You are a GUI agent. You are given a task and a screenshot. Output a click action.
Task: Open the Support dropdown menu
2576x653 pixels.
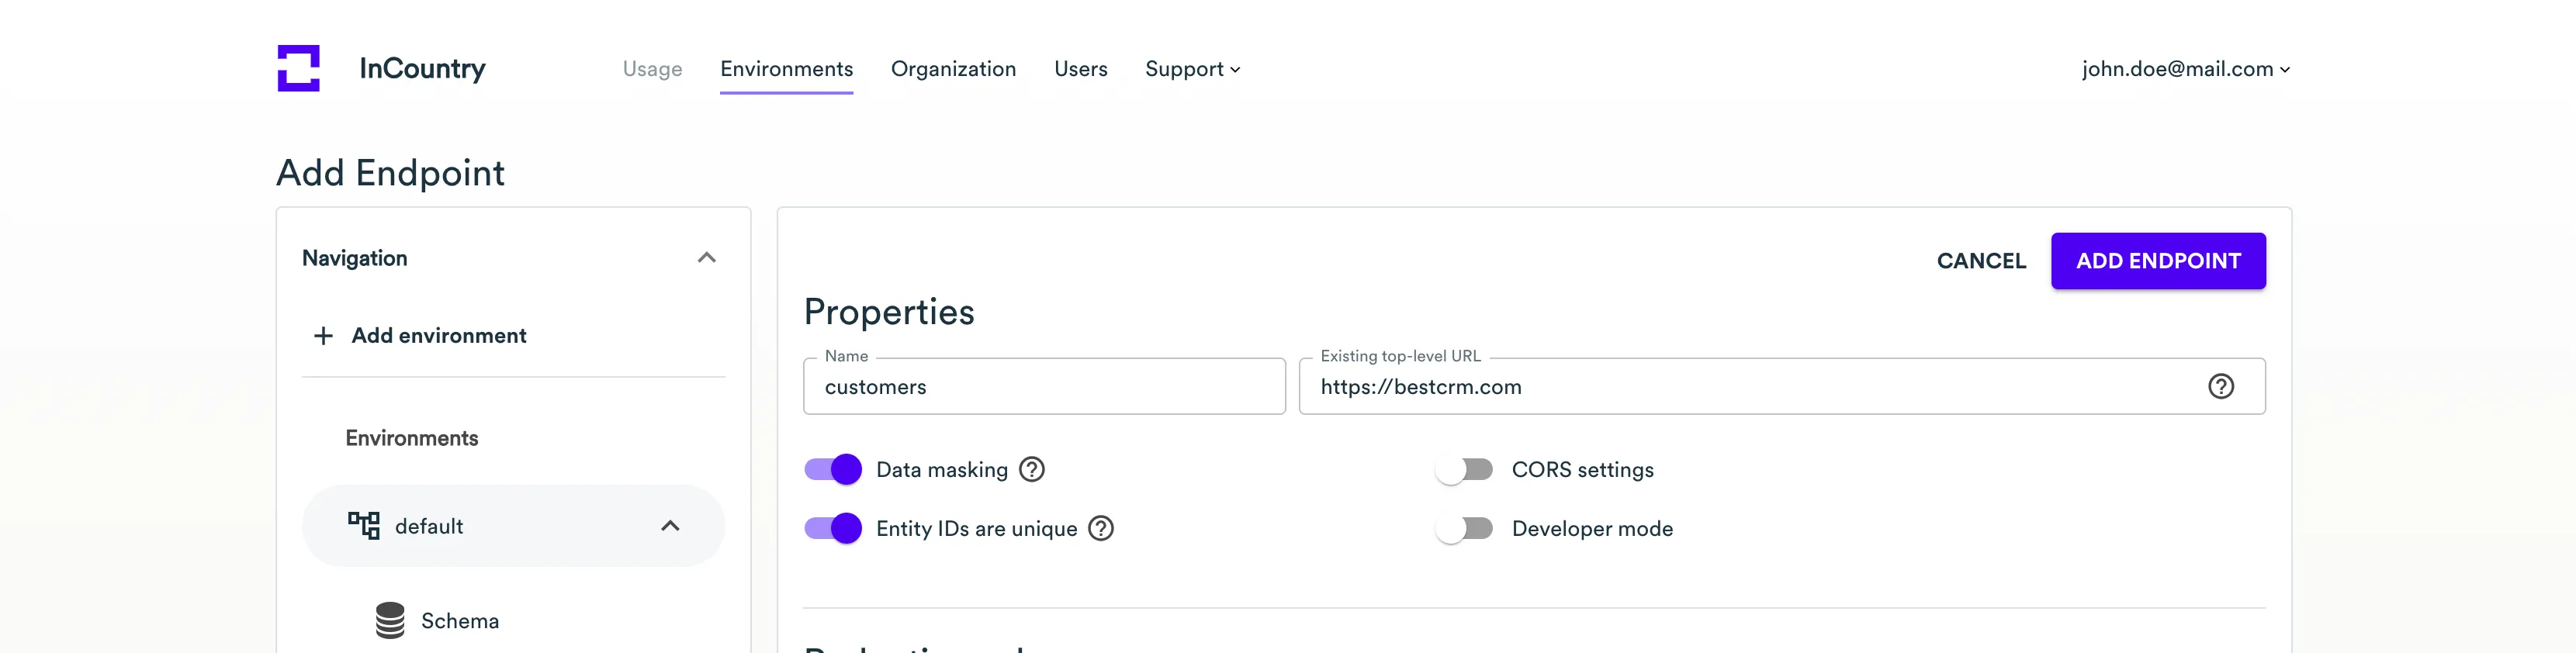point(1192,69)
